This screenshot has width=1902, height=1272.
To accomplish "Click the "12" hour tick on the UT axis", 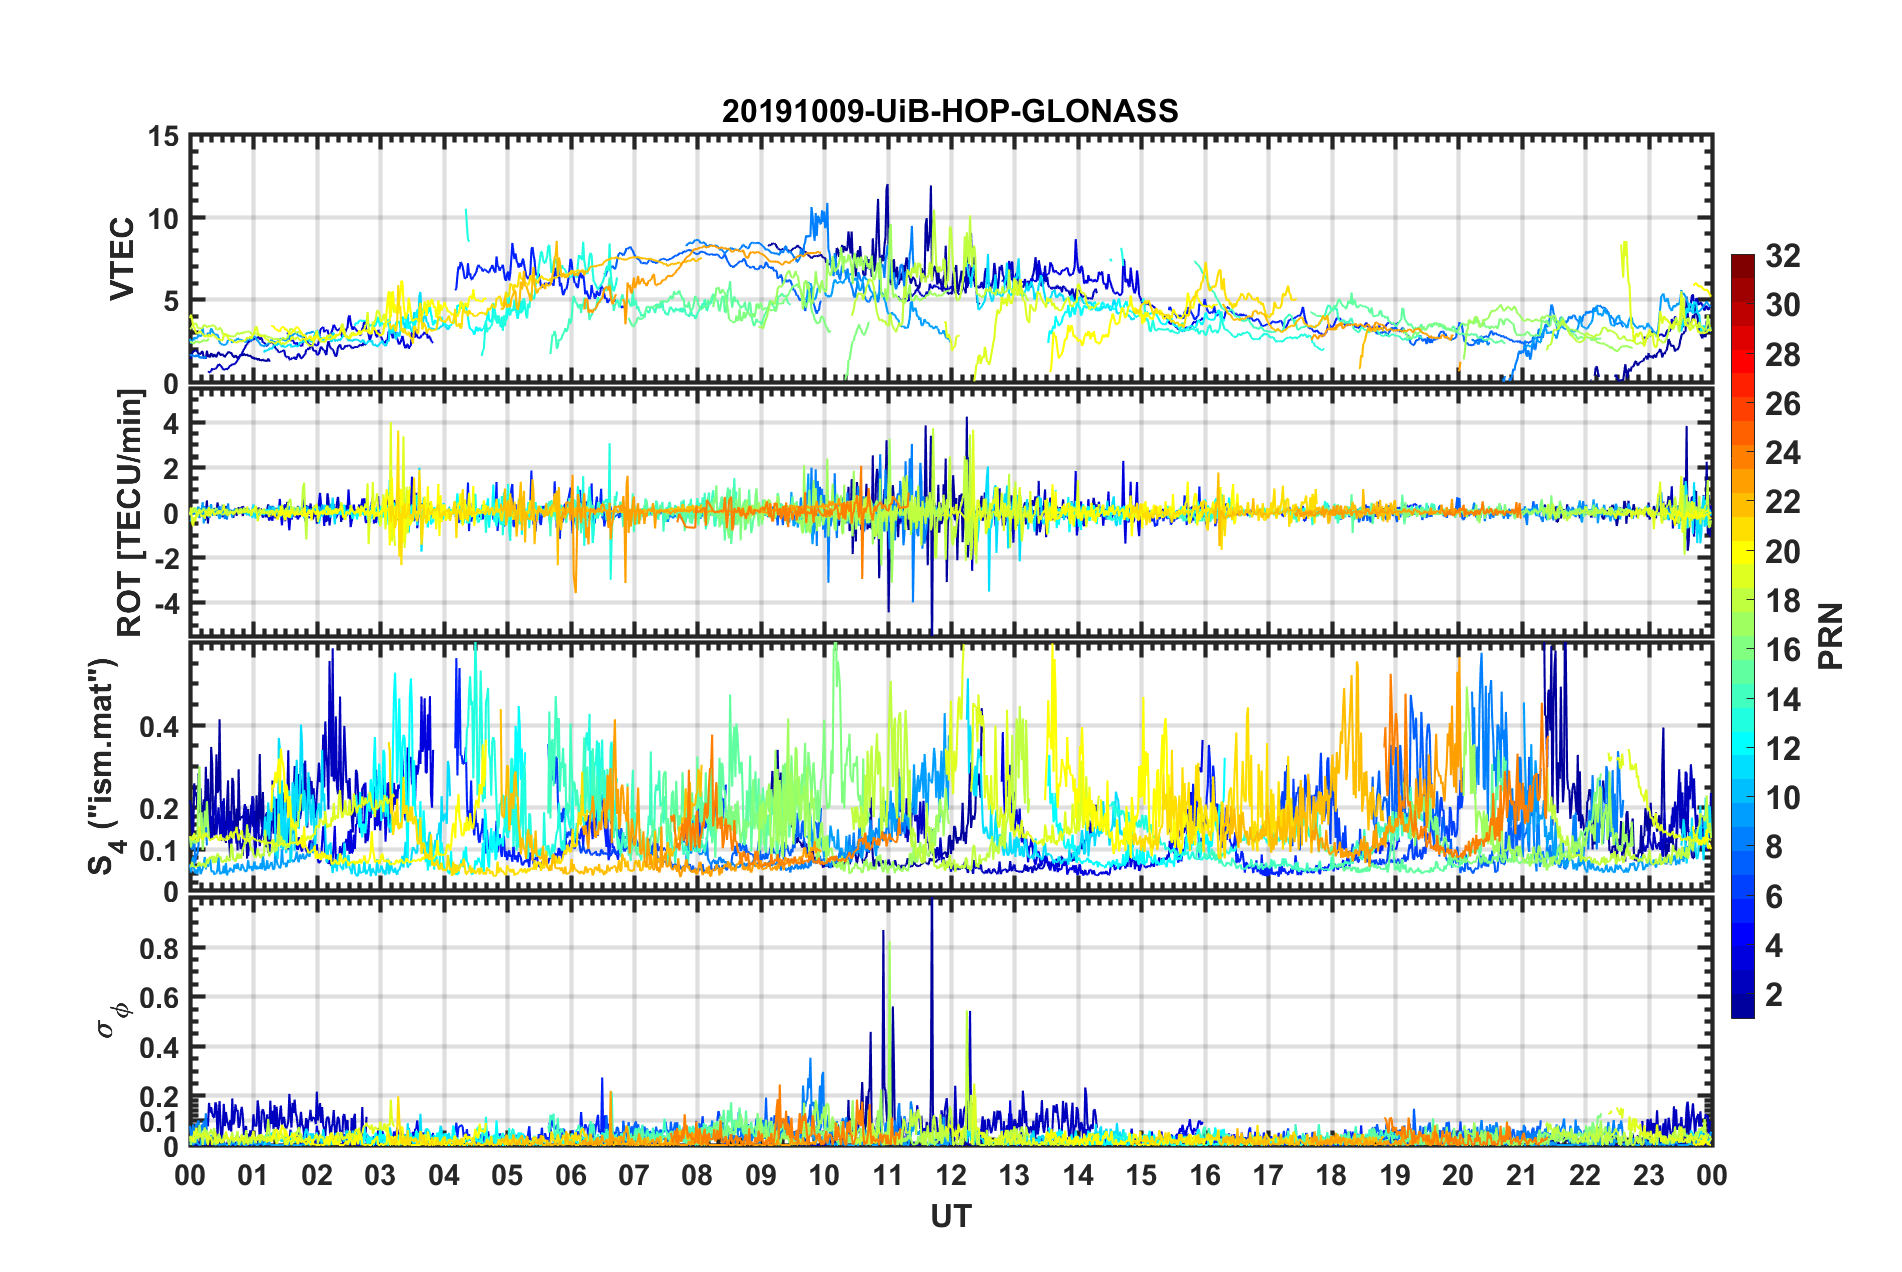I will tap(951, 1175).
